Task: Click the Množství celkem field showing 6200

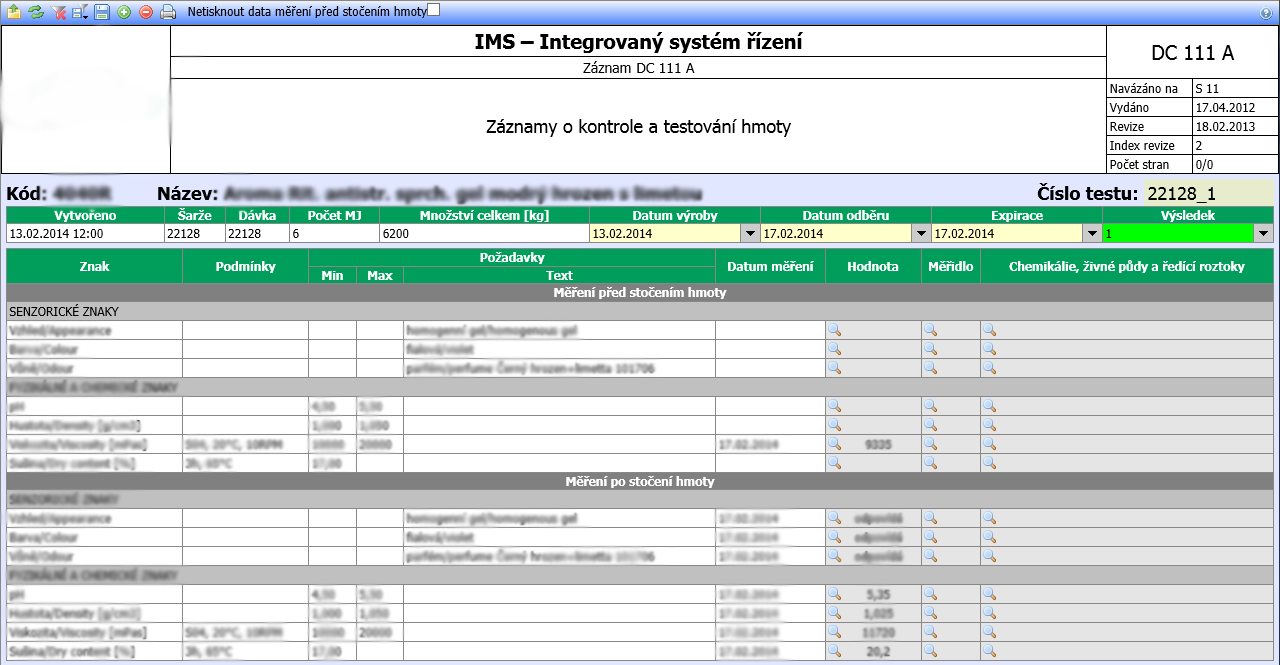Action: (x=484, y=233)
